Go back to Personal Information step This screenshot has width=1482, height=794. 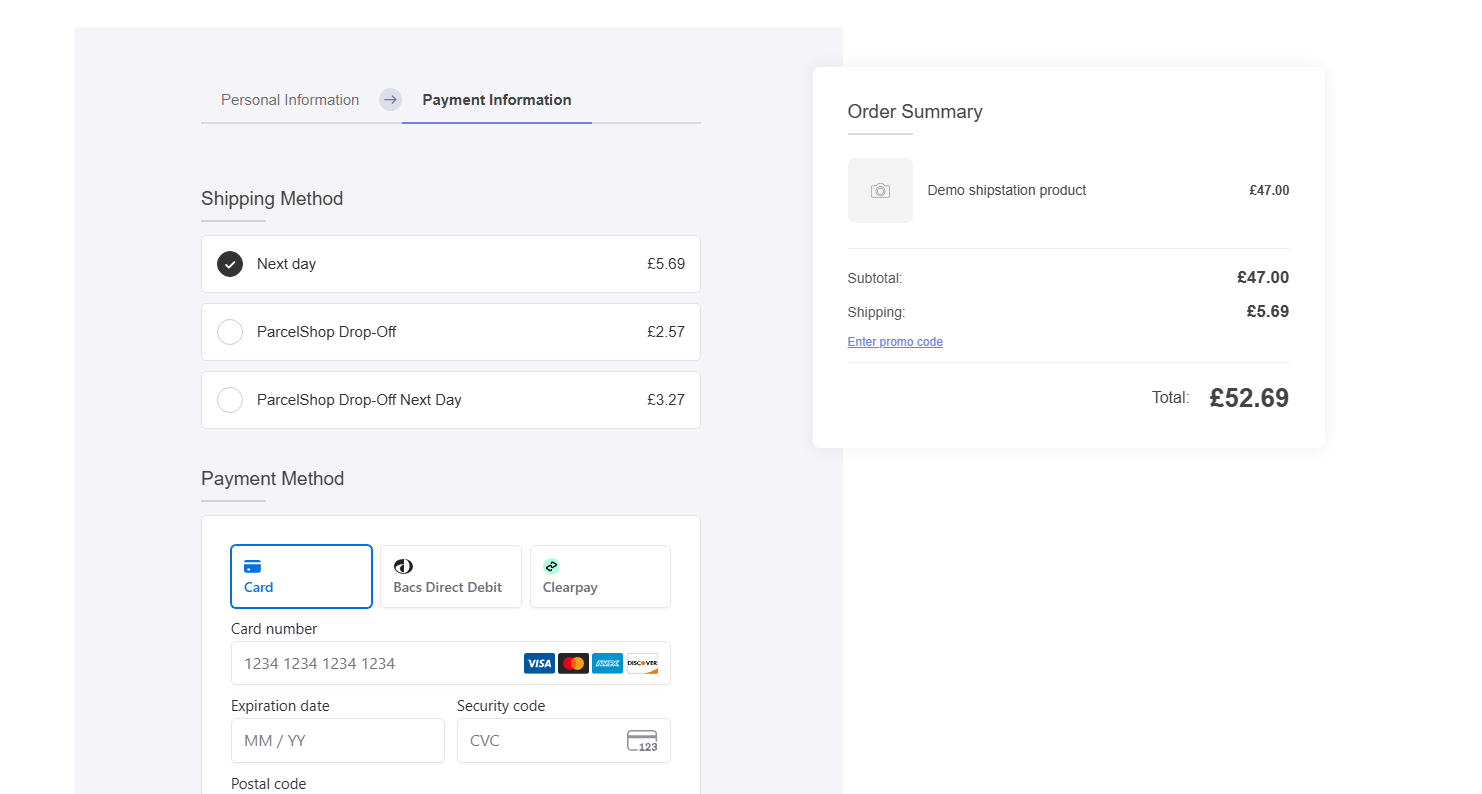click(x=290, y=100)
